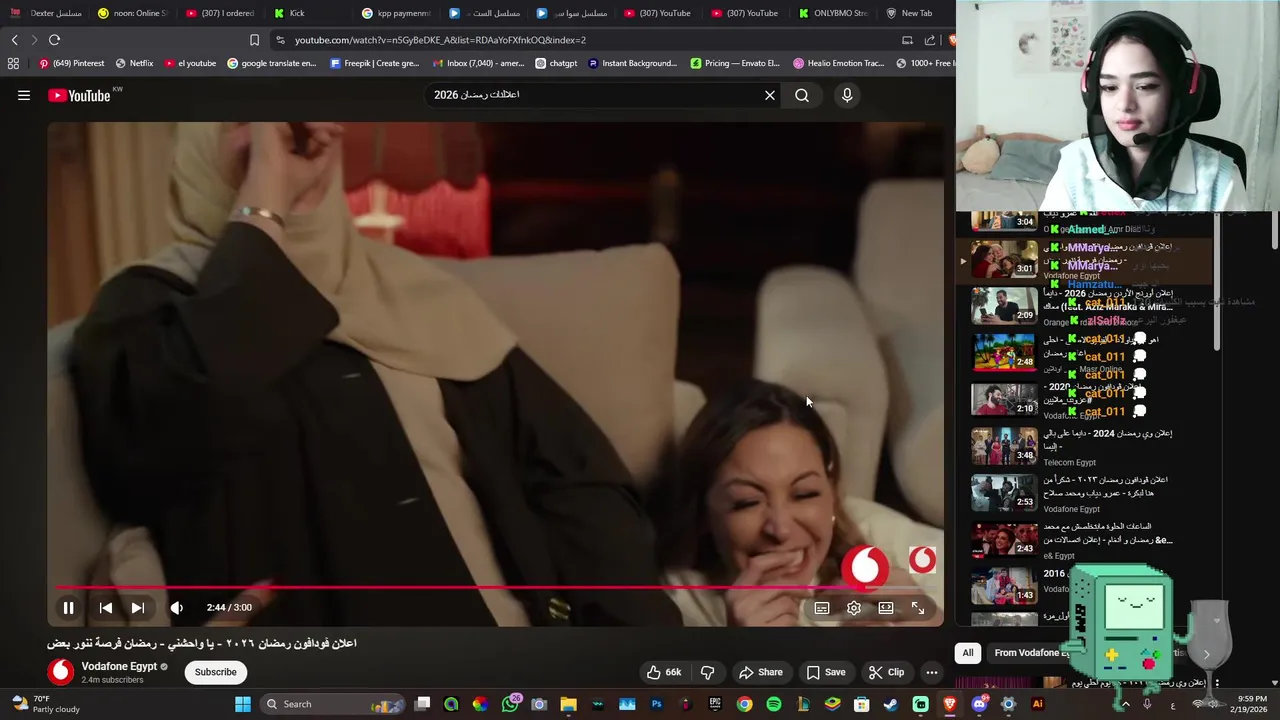Start voice search with microphone icon
The width and height of the screenshot is (1280, 720).
(847, 95)
